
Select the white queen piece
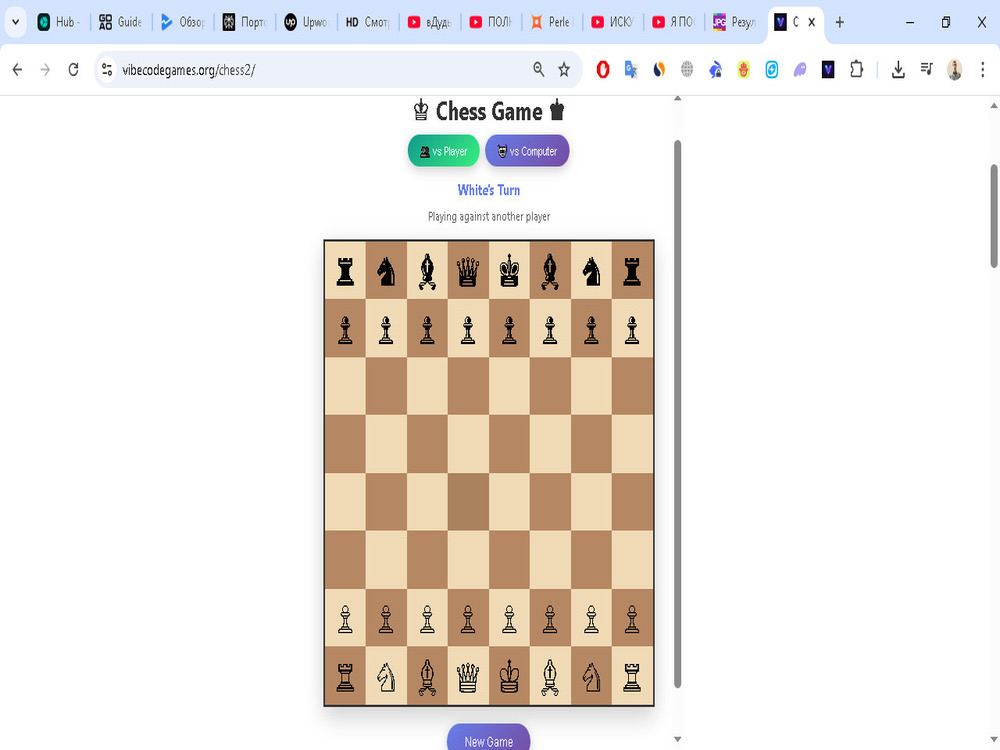pyautogui.click(x=468, y=677)
